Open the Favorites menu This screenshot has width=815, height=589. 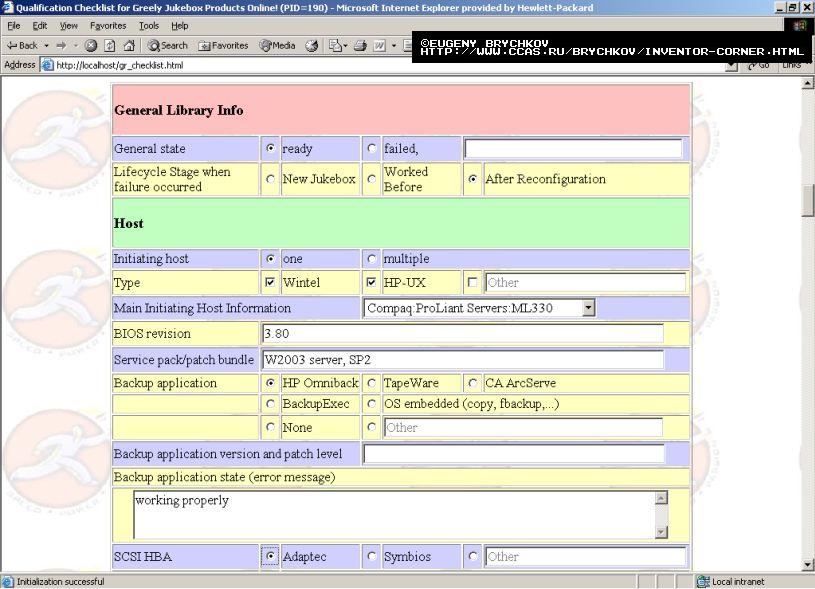108,25
